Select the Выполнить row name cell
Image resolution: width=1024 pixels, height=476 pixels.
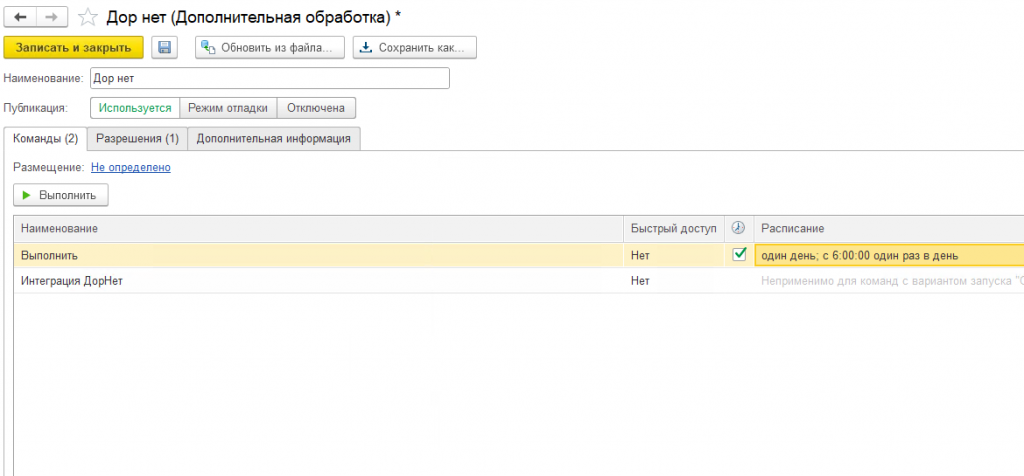(319, 255)
